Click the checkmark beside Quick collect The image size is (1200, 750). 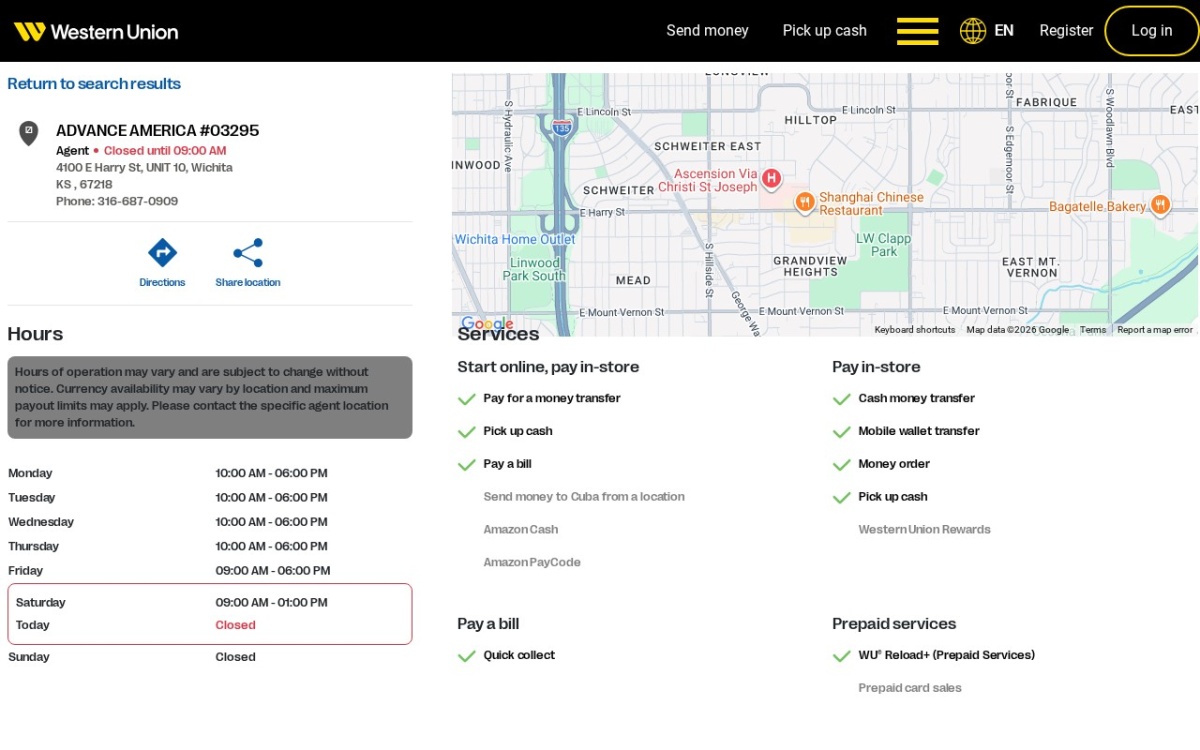tap(466, 656)
